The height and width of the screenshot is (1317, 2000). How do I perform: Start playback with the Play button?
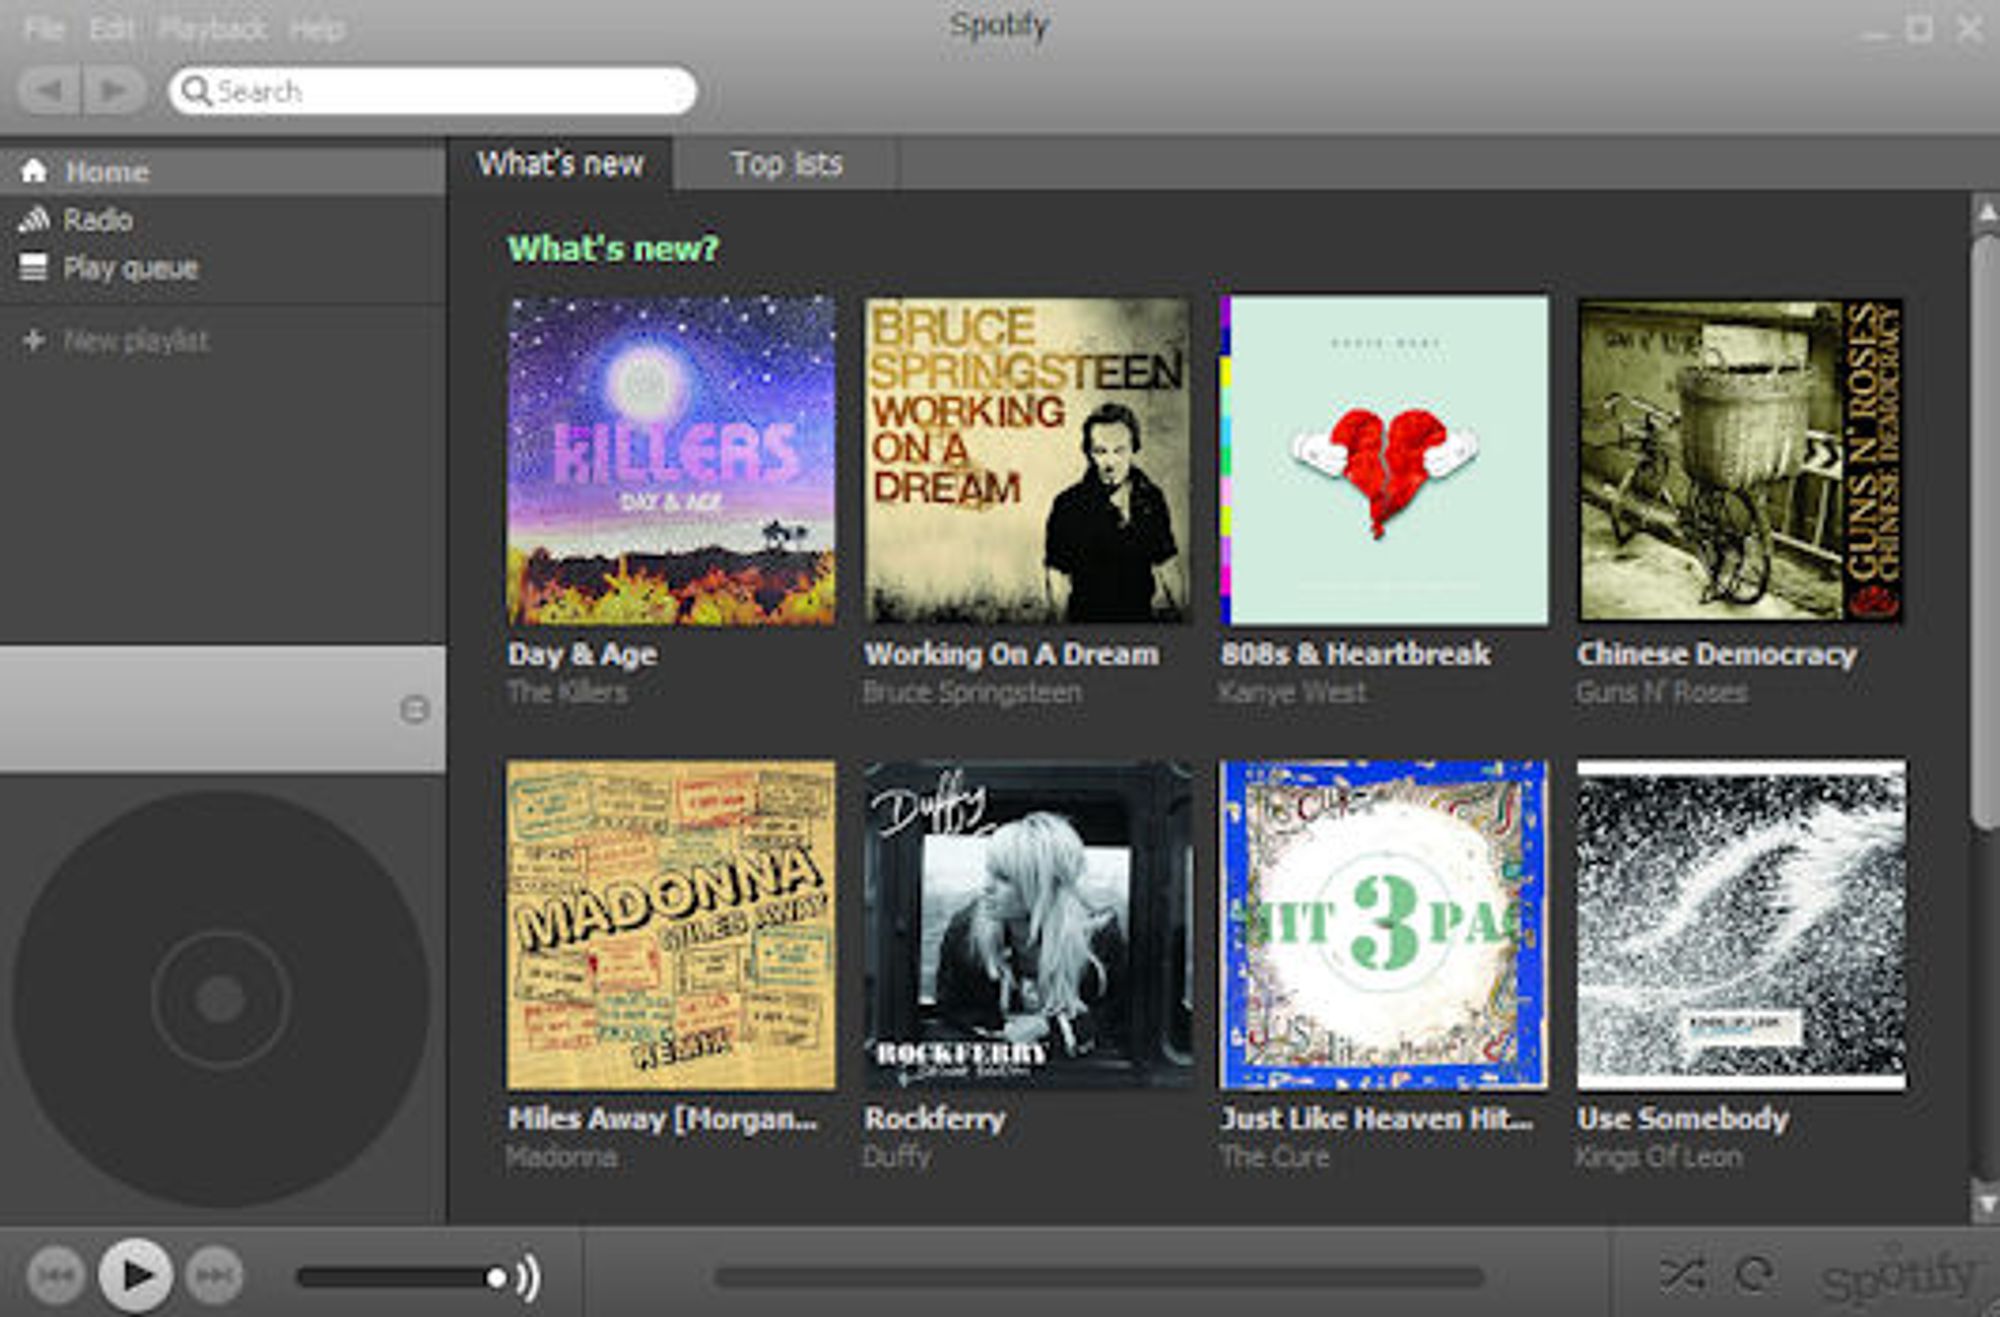click(135, 1275)
